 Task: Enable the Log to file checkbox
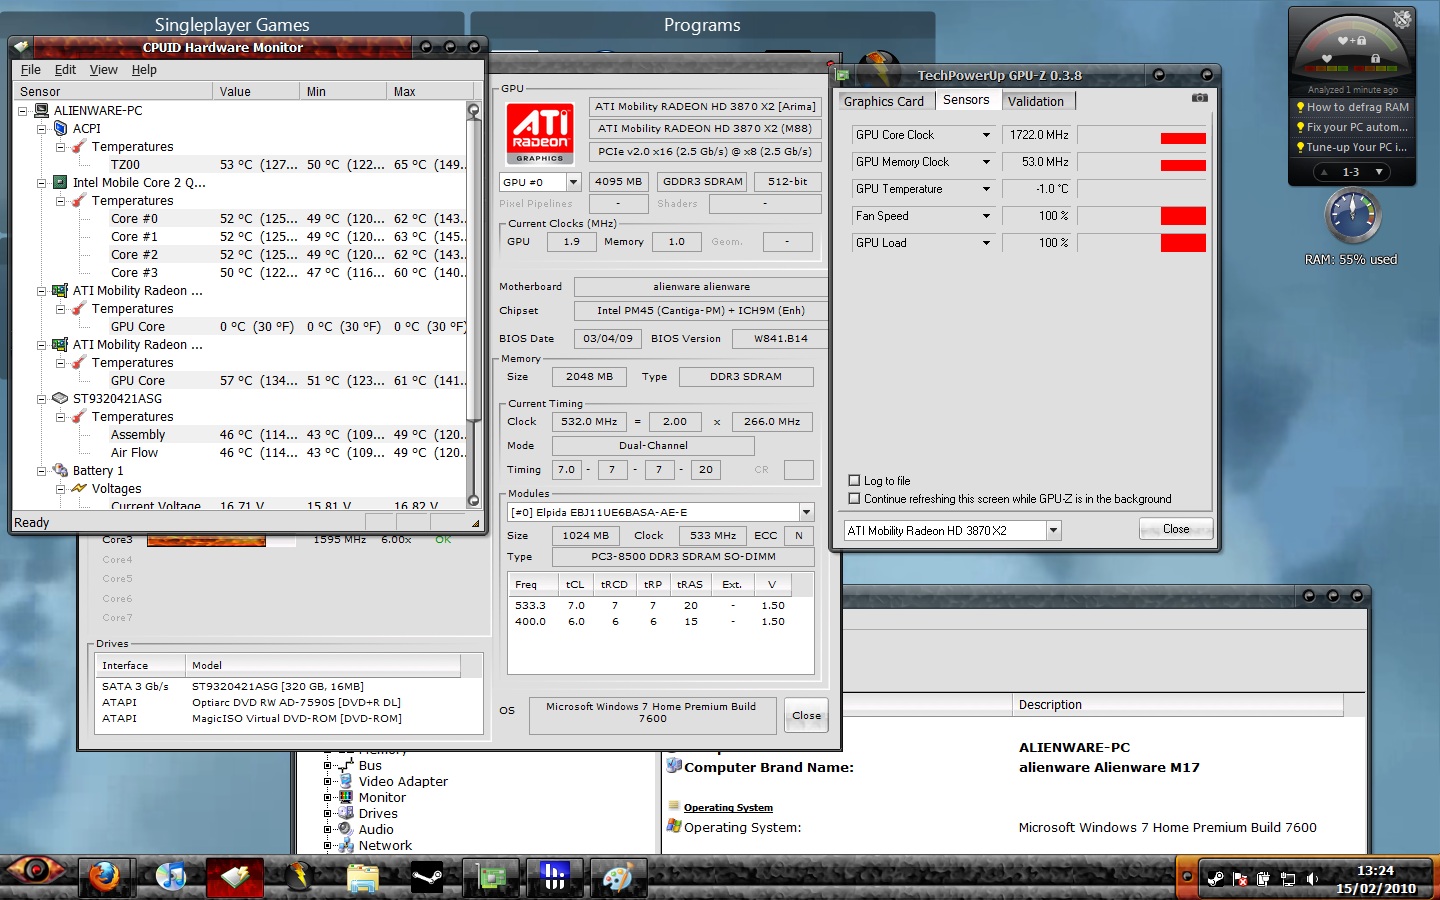point(854,480)
